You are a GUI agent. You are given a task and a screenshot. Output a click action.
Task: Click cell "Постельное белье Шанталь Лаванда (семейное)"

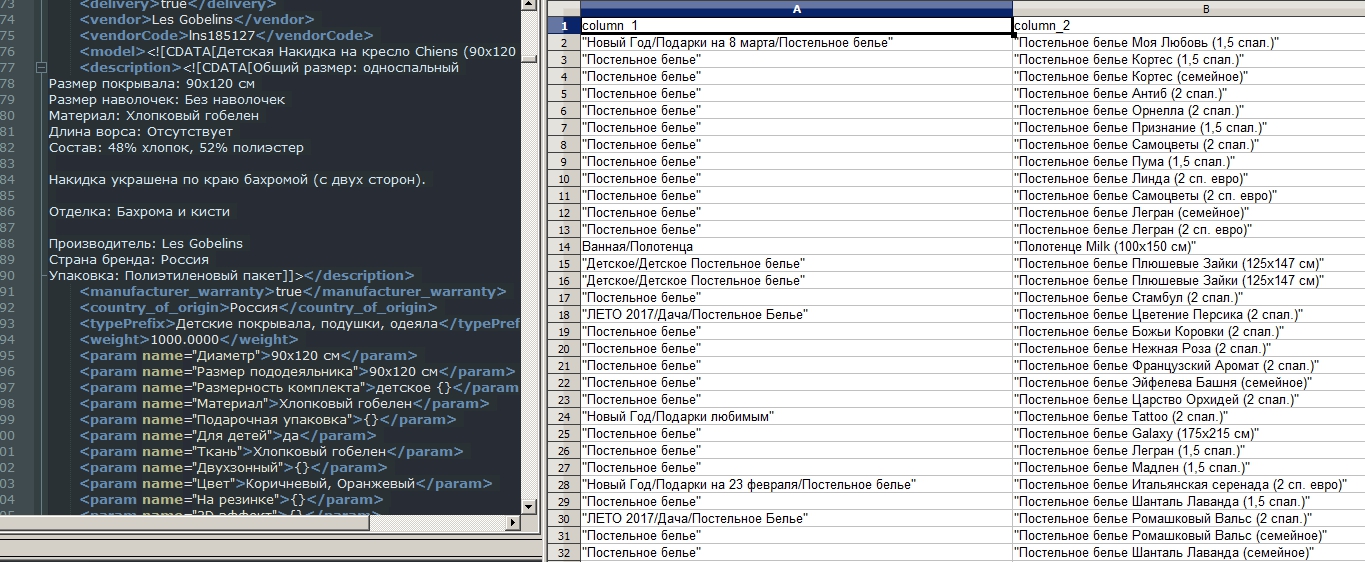pyautogui.click(x=1189, y=553)
